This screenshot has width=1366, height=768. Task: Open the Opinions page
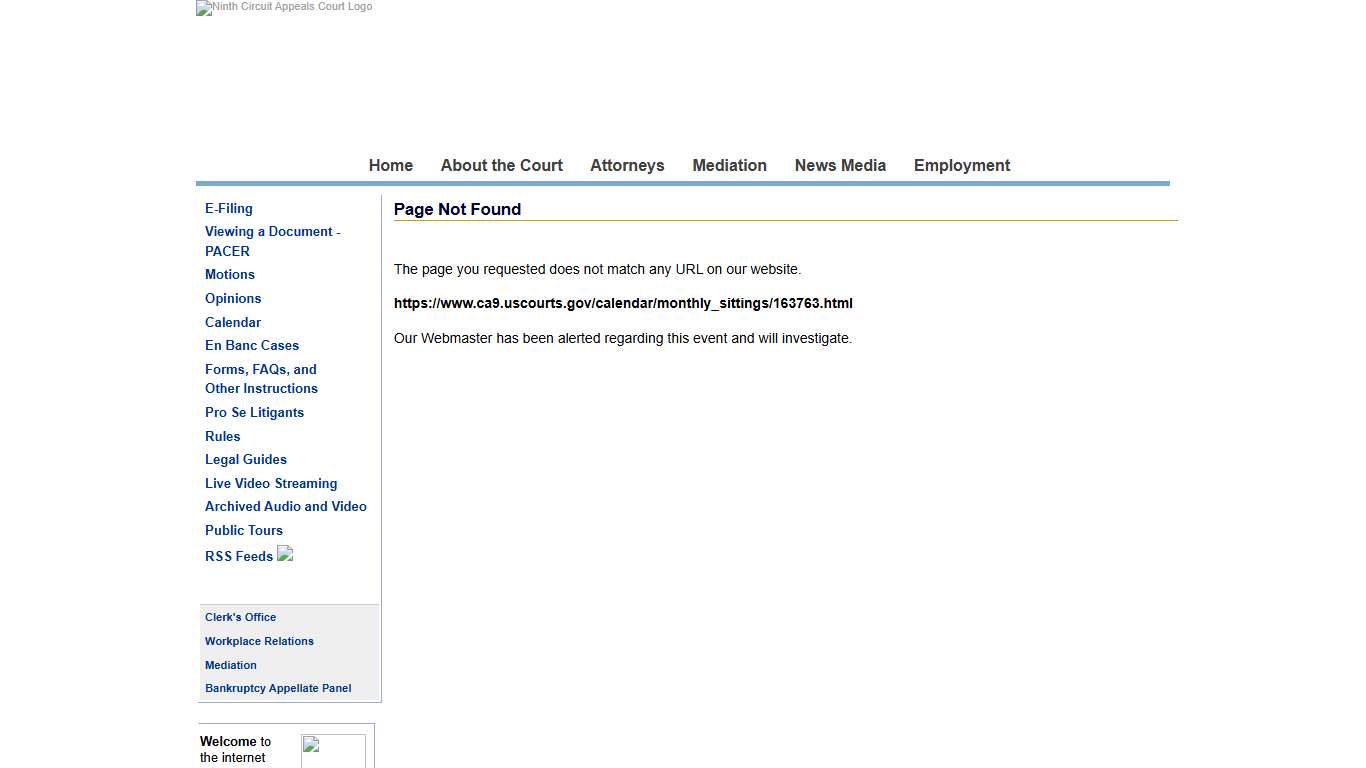point(233,298)
